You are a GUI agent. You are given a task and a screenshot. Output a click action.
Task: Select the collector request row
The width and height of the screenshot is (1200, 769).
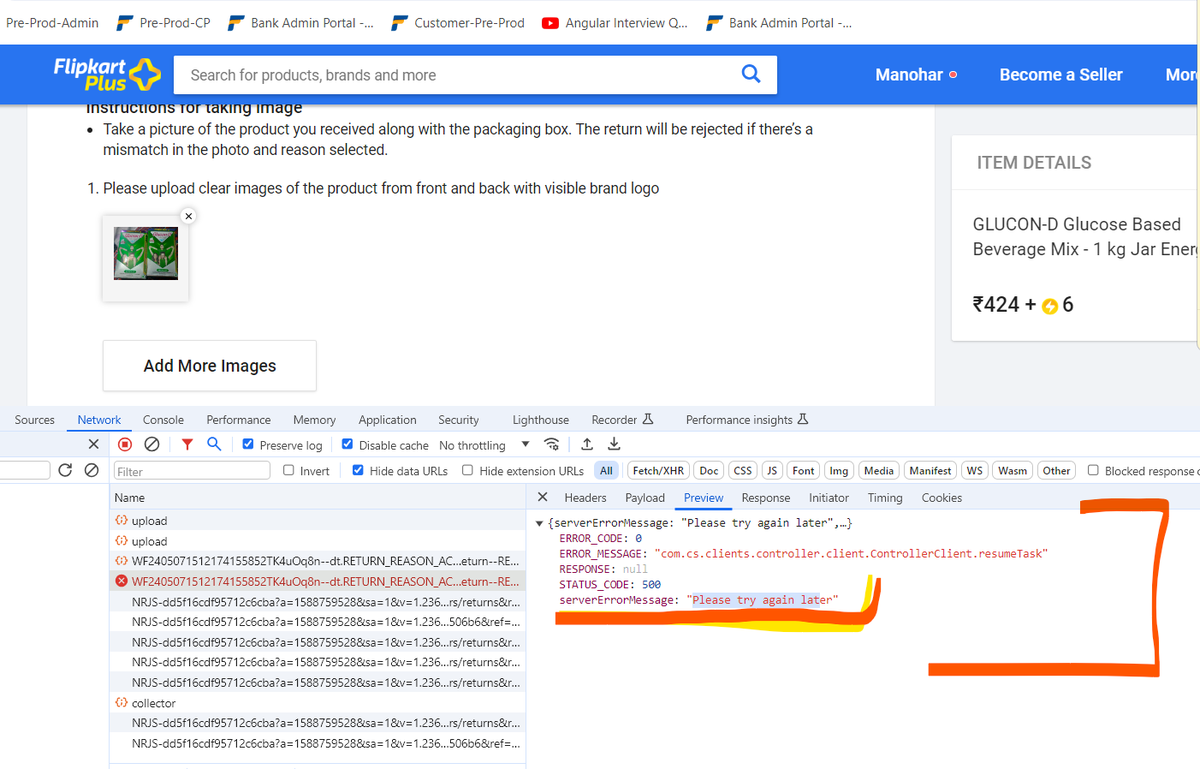tap(316, 703)
